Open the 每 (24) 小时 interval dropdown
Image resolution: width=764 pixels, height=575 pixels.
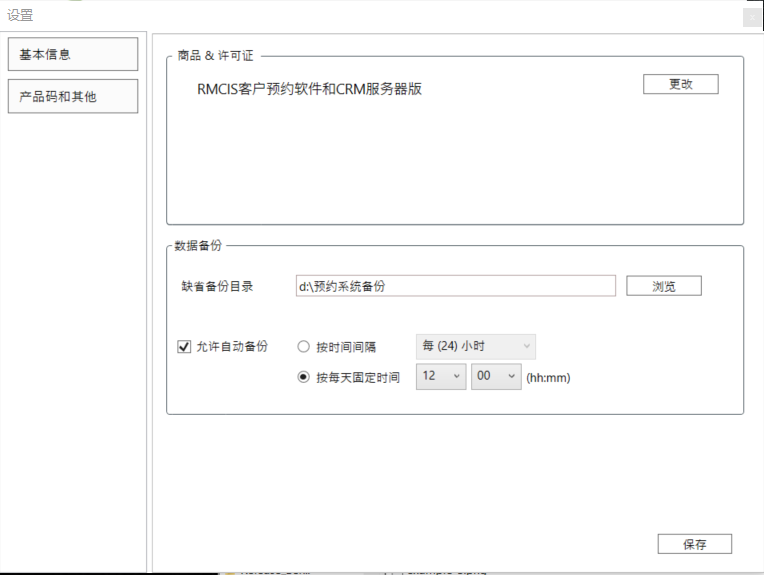click(x=476, y=346)
